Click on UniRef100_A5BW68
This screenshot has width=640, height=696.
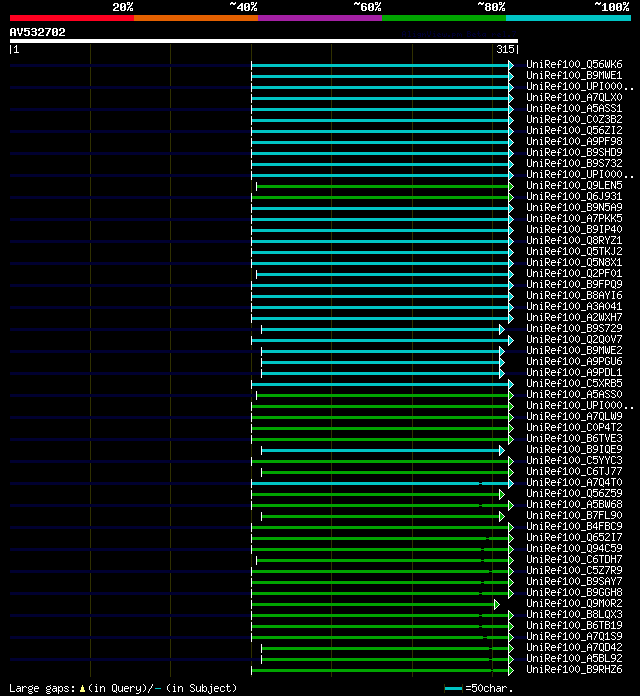tap(574, 505)
